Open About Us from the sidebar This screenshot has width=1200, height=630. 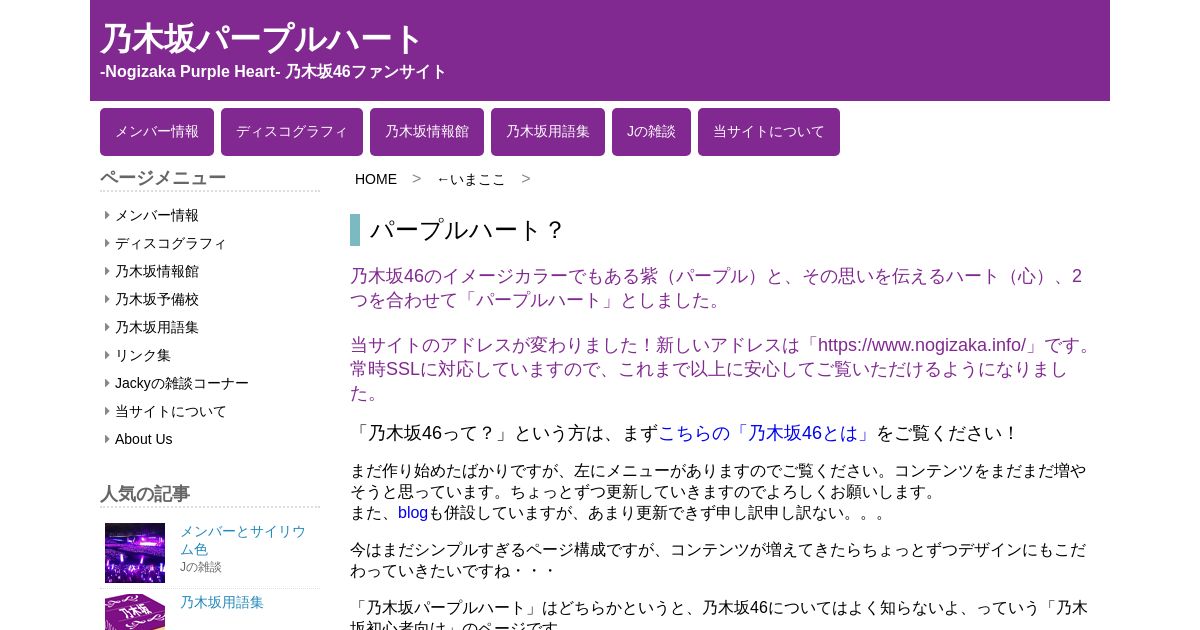144,439
